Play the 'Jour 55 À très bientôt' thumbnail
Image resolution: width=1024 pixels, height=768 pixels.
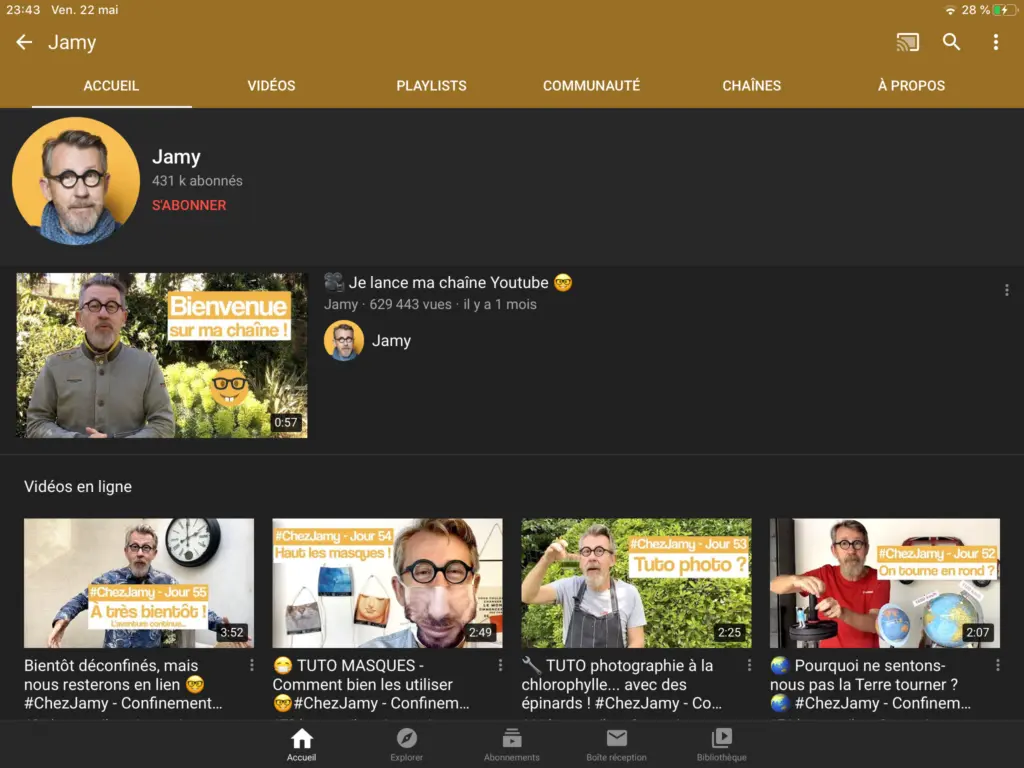pyautogui.click(x=138, y=583)
